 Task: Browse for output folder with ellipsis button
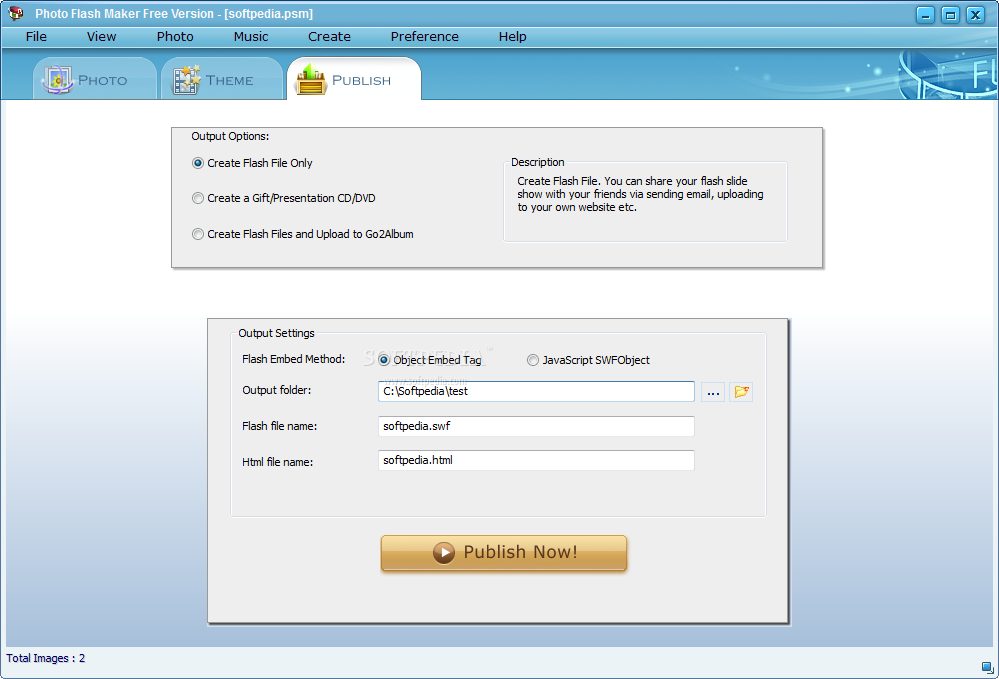(713, 392)
